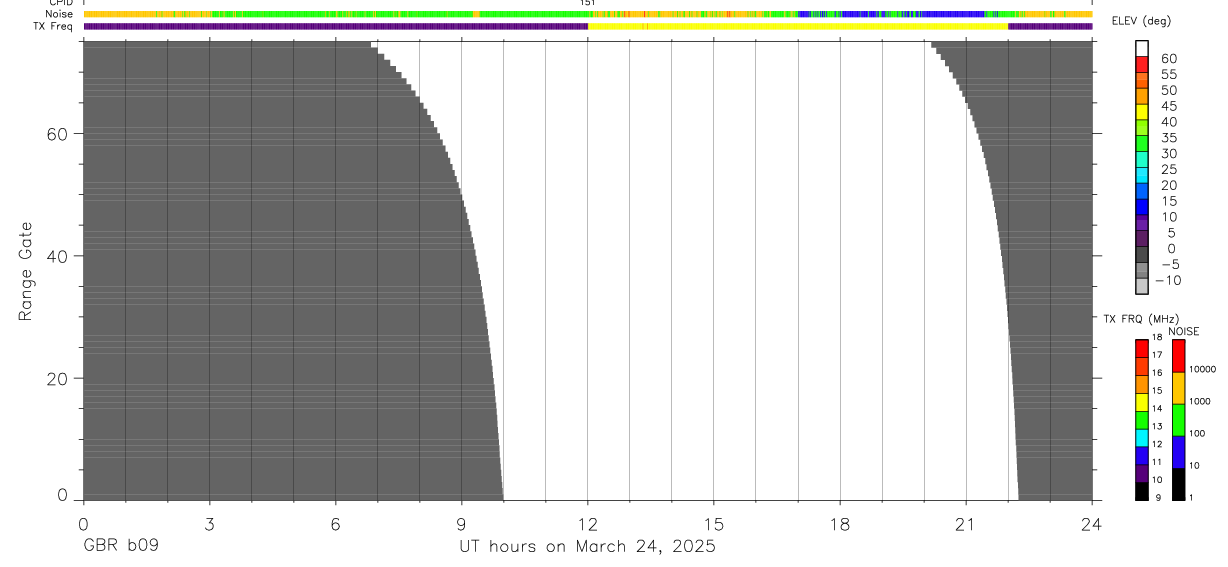Click the TX FRQ legend value '14'
Image resolution: width=1228 pixels, height=567 pixels.
click(1157, 408)
